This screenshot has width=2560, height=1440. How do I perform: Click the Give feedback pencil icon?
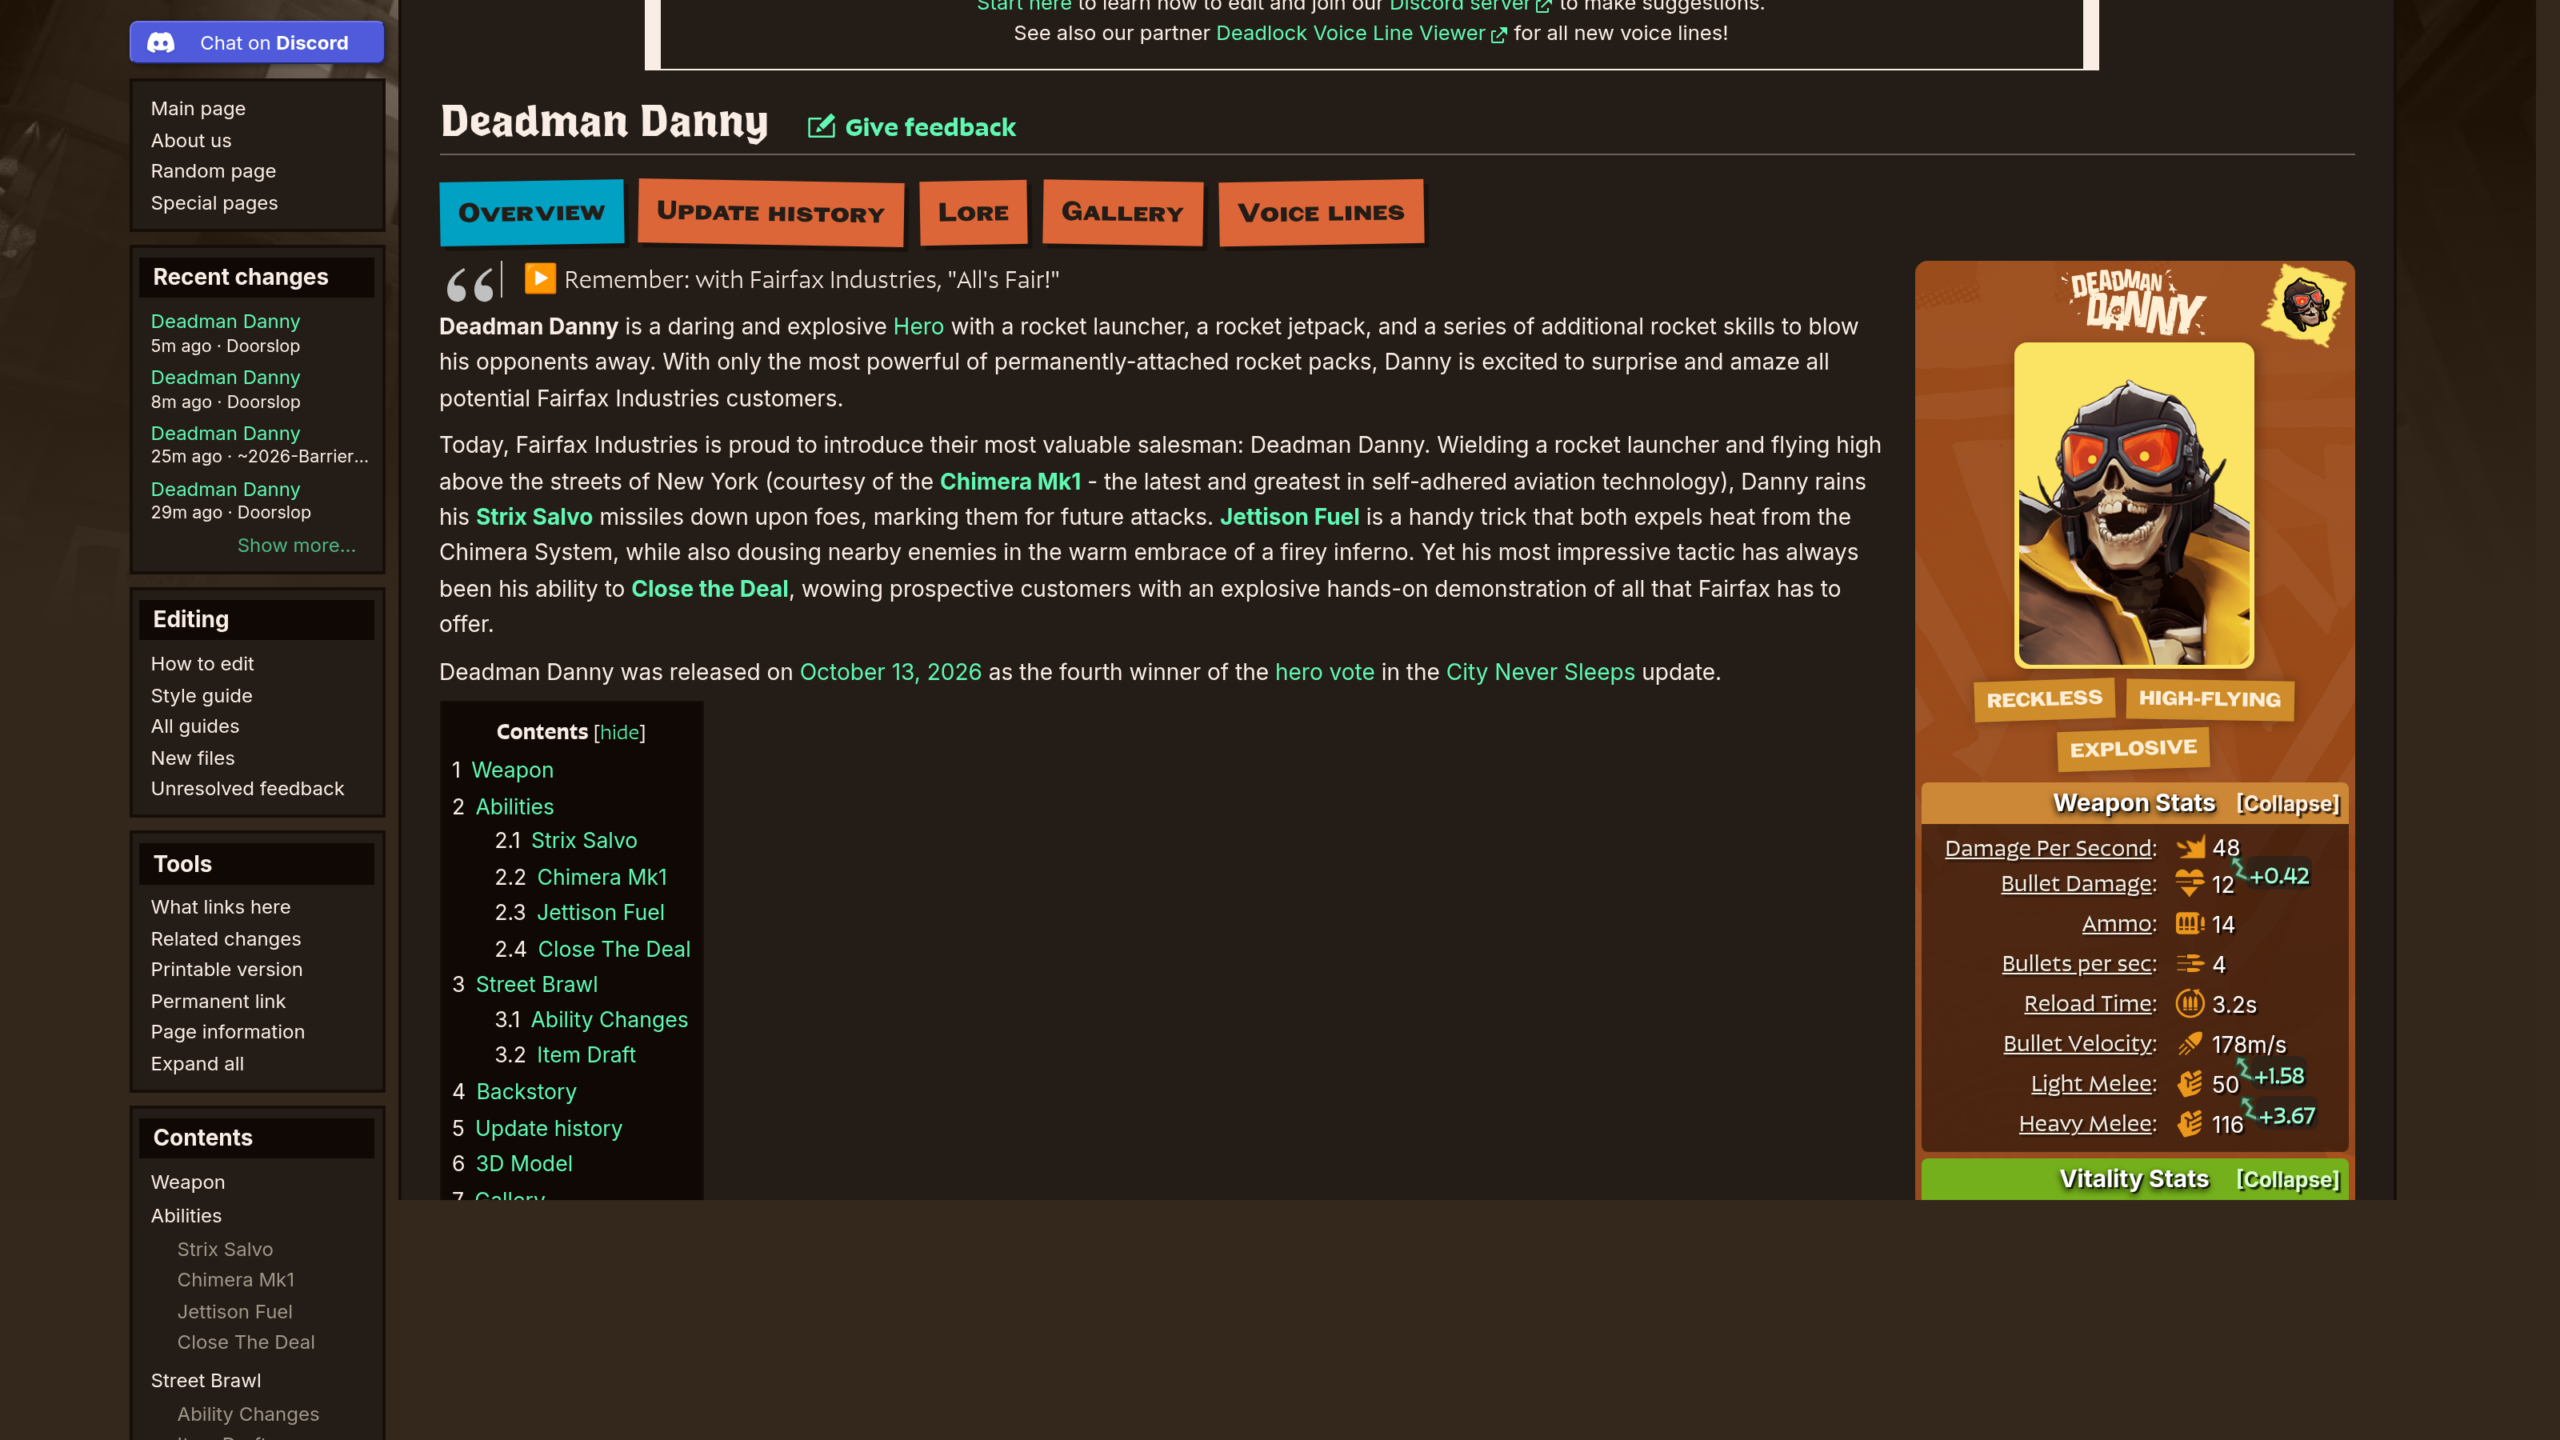pyautogui.click(x=821, y=127)
